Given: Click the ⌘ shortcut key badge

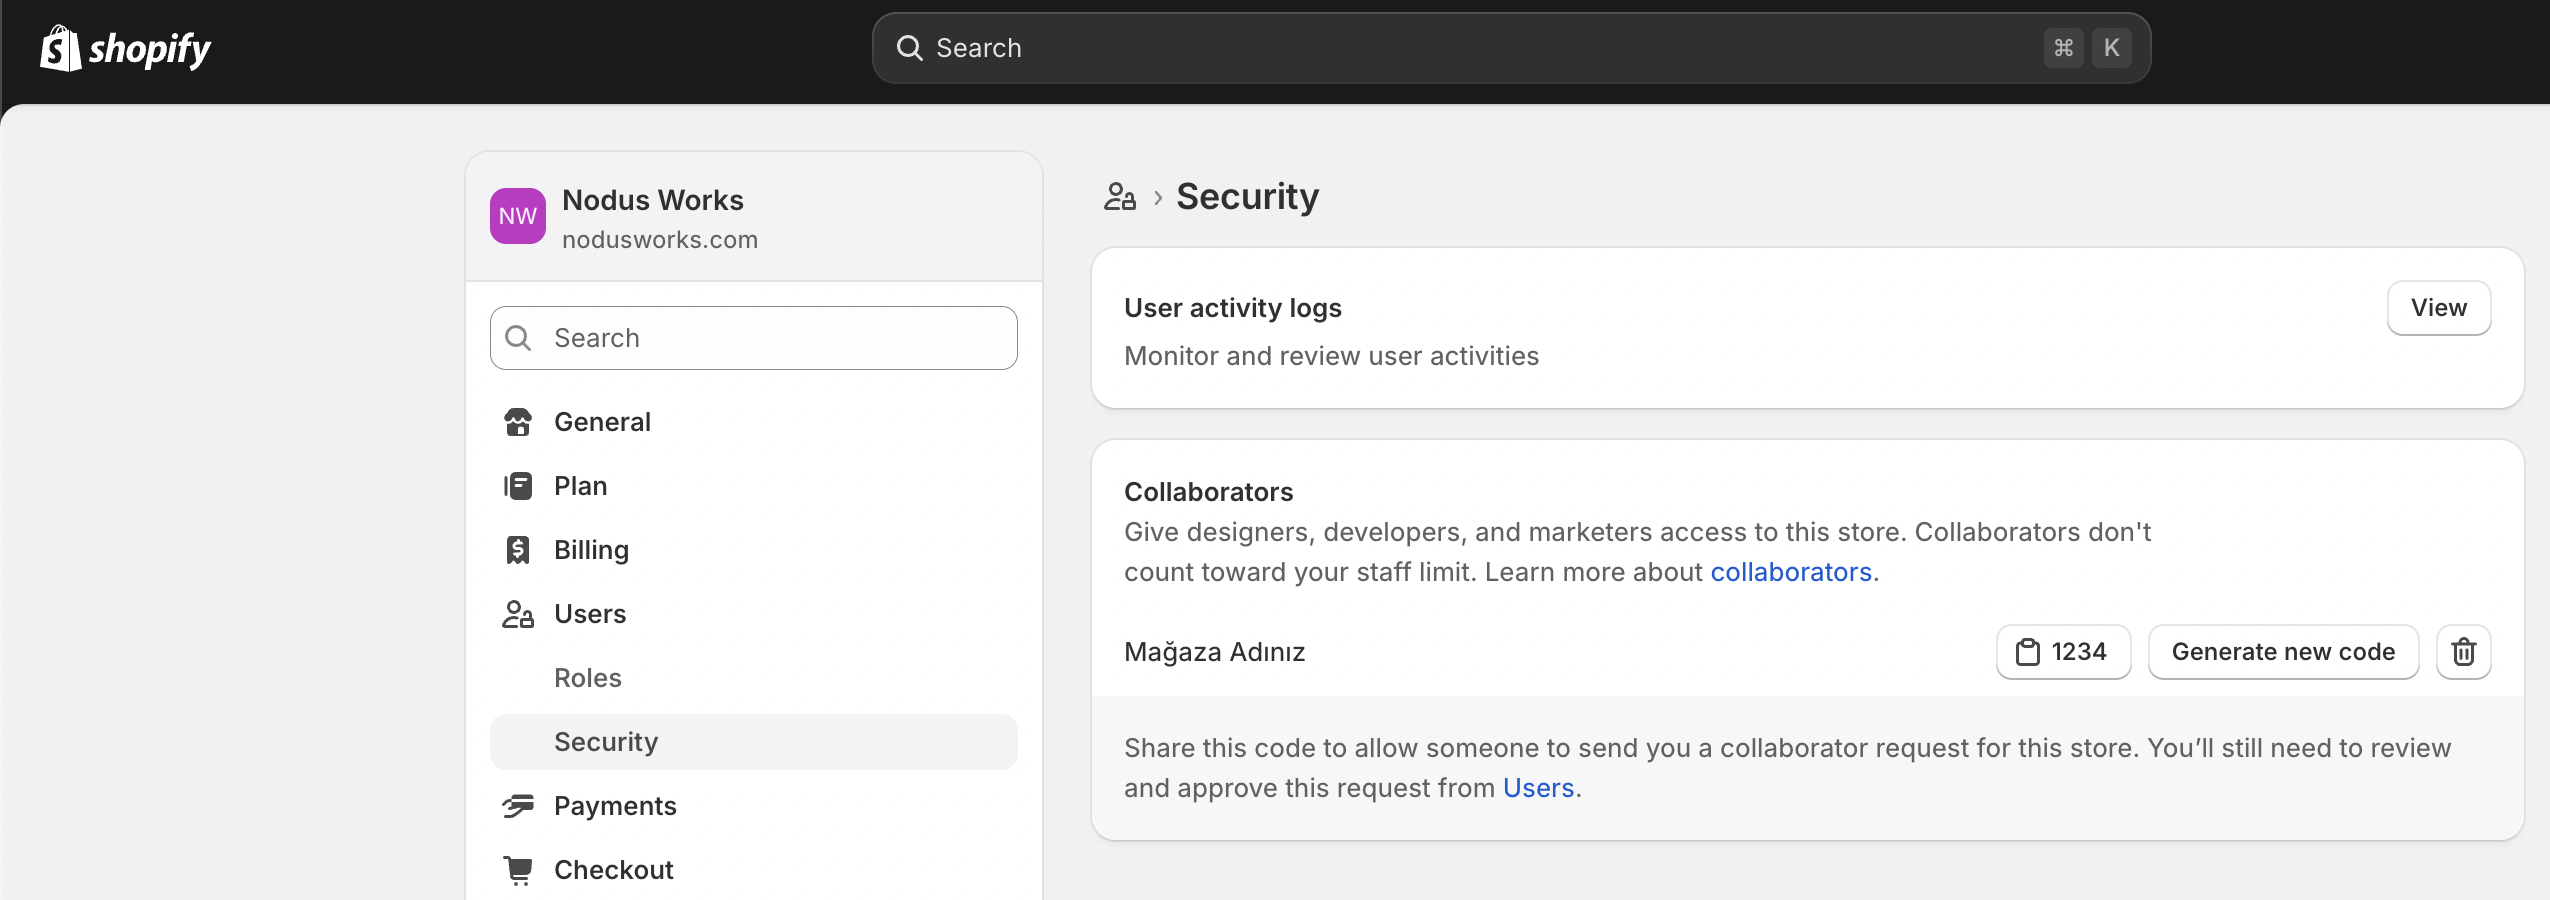Looking at the screenshot, I should [2063, 48].
